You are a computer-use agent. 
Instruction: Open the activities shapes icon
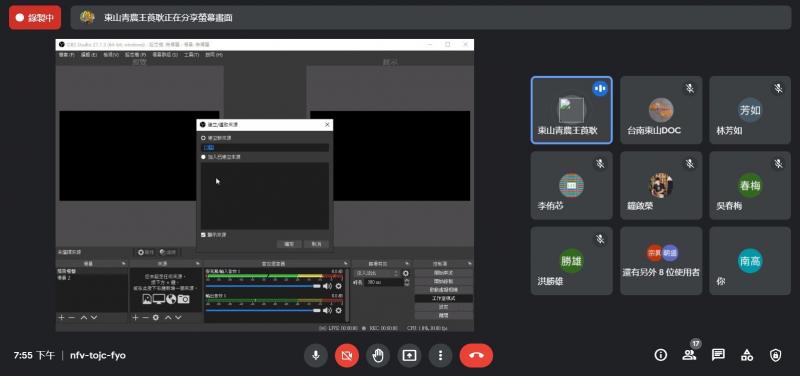pos(747,355)
